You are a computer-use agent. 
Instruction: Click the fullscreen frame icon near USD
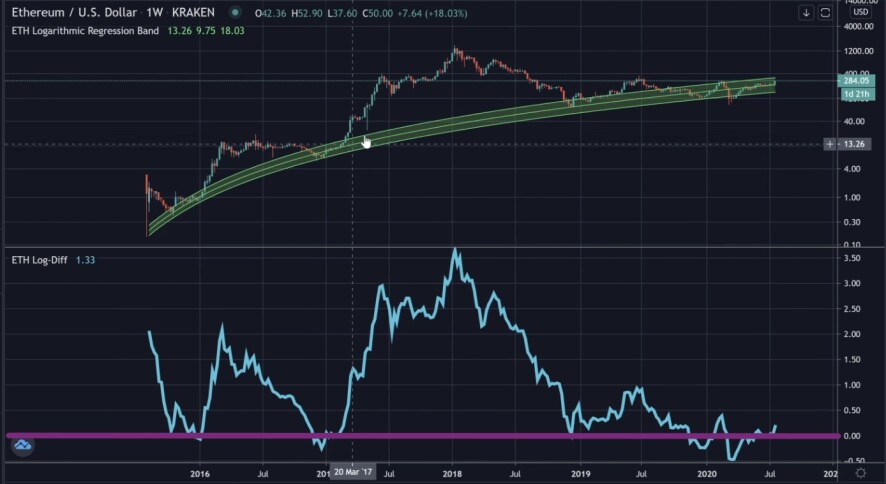pos(825,13)
